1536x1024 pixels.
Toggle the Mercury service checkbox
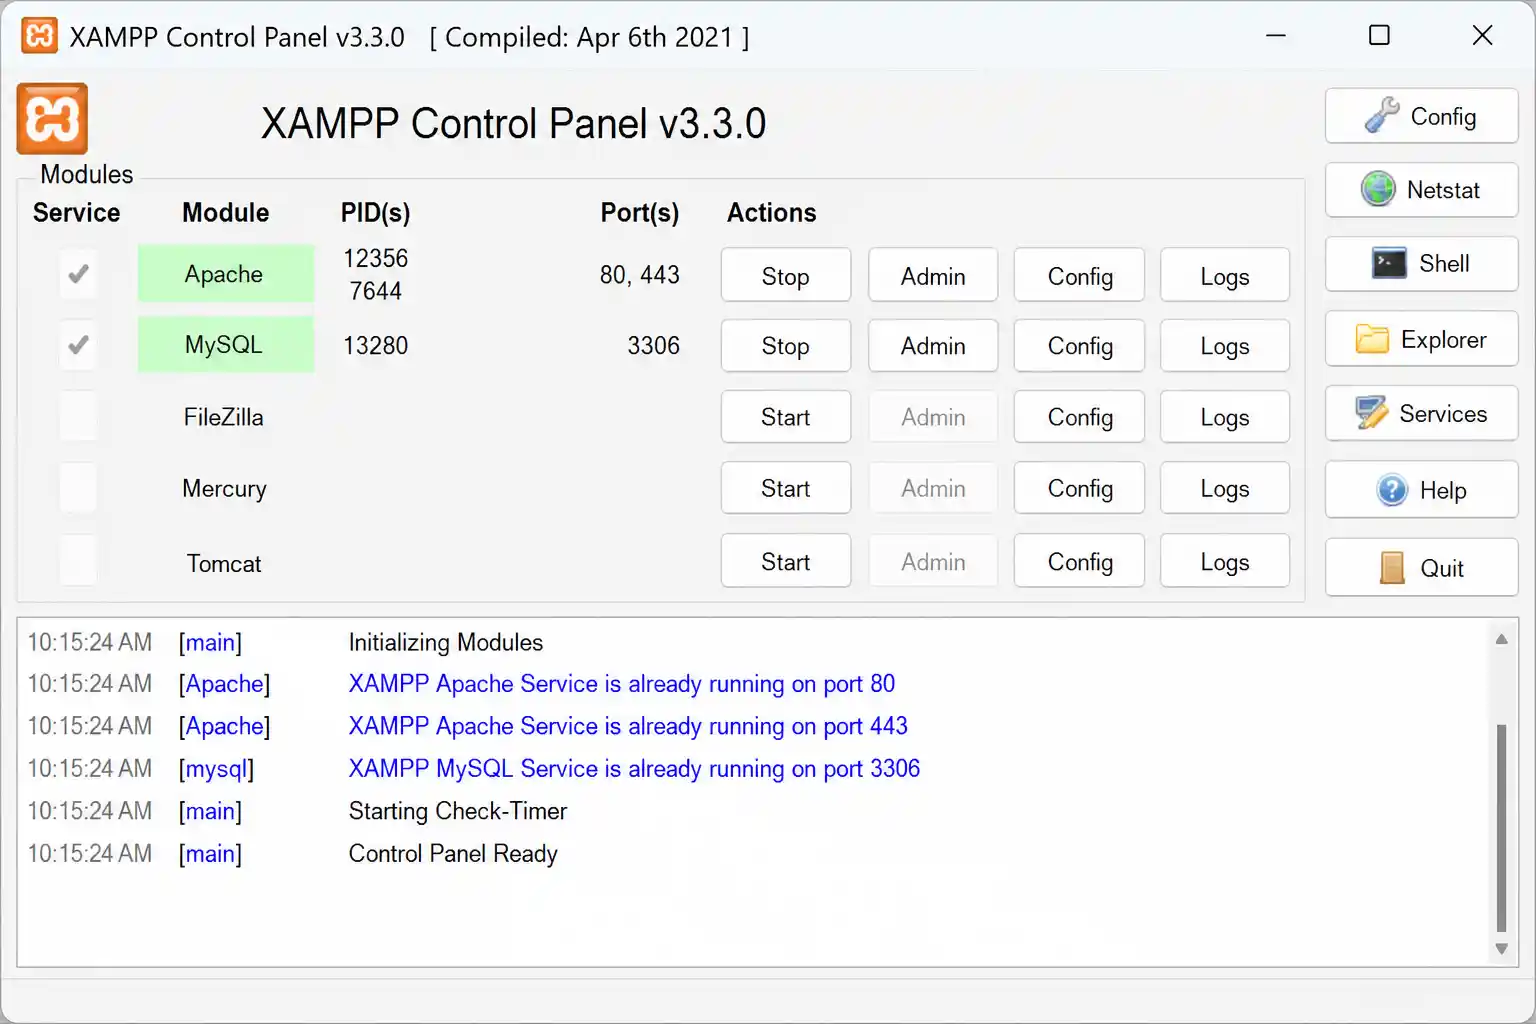[78, 488]
